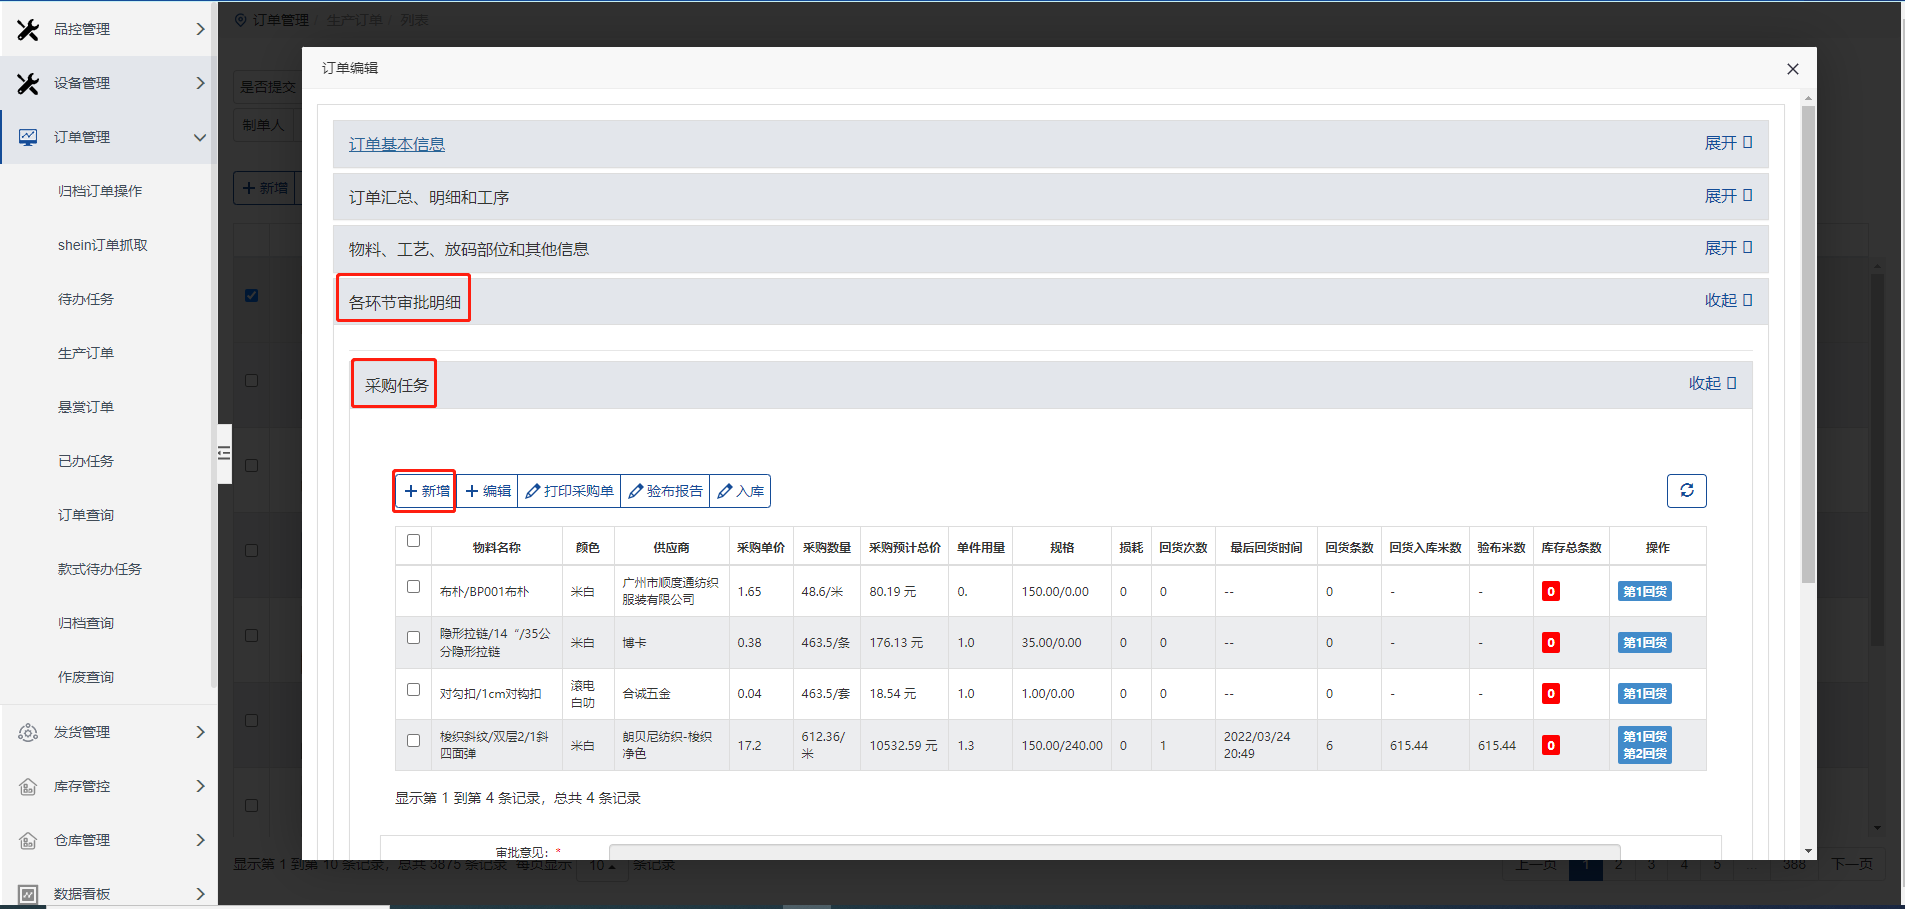The height and width of the screenshot is (909, 1905).
Task: Open 生产订单 in the sidebar
Action: (x=86, y=353)
